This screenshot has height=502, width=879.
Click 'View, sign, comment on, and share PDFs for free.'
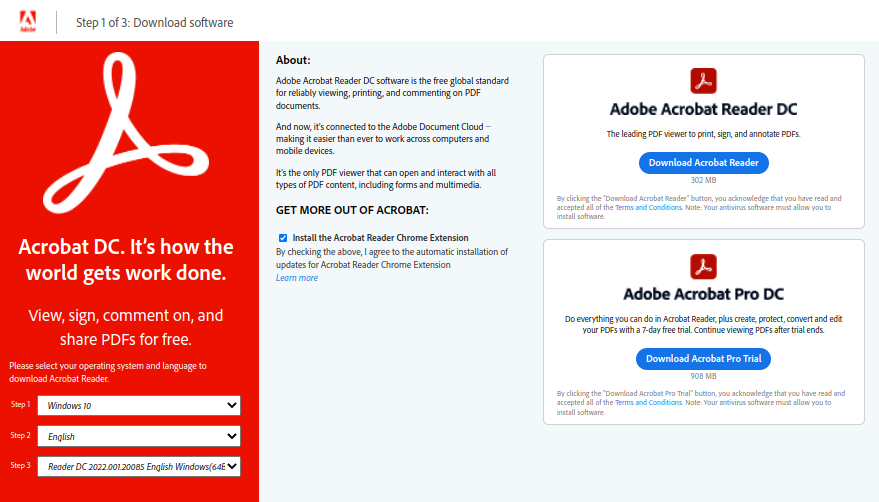point(126,327)
